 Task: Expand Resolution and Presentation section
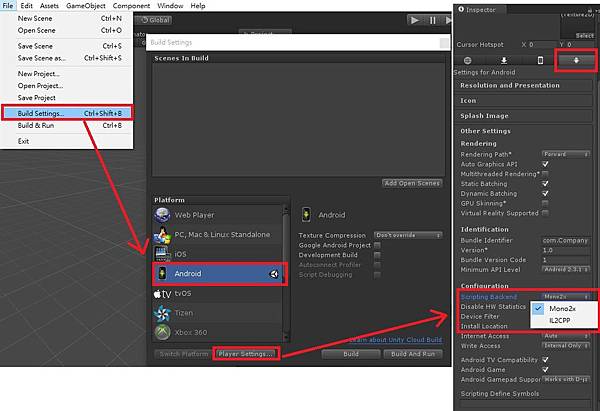pyautogui.click(x=523, y=85)
